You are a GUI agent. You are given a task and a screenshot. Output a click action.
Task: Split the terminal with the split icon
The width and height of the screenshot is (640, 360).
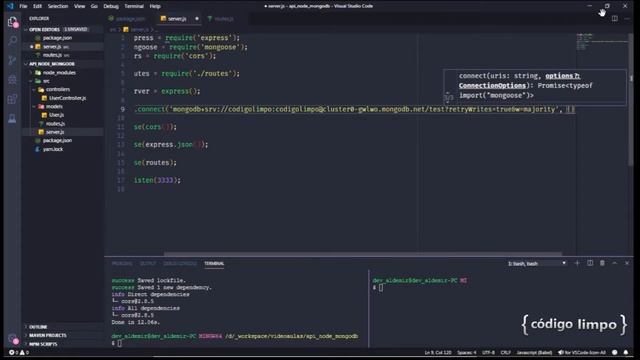pos(590,263)
